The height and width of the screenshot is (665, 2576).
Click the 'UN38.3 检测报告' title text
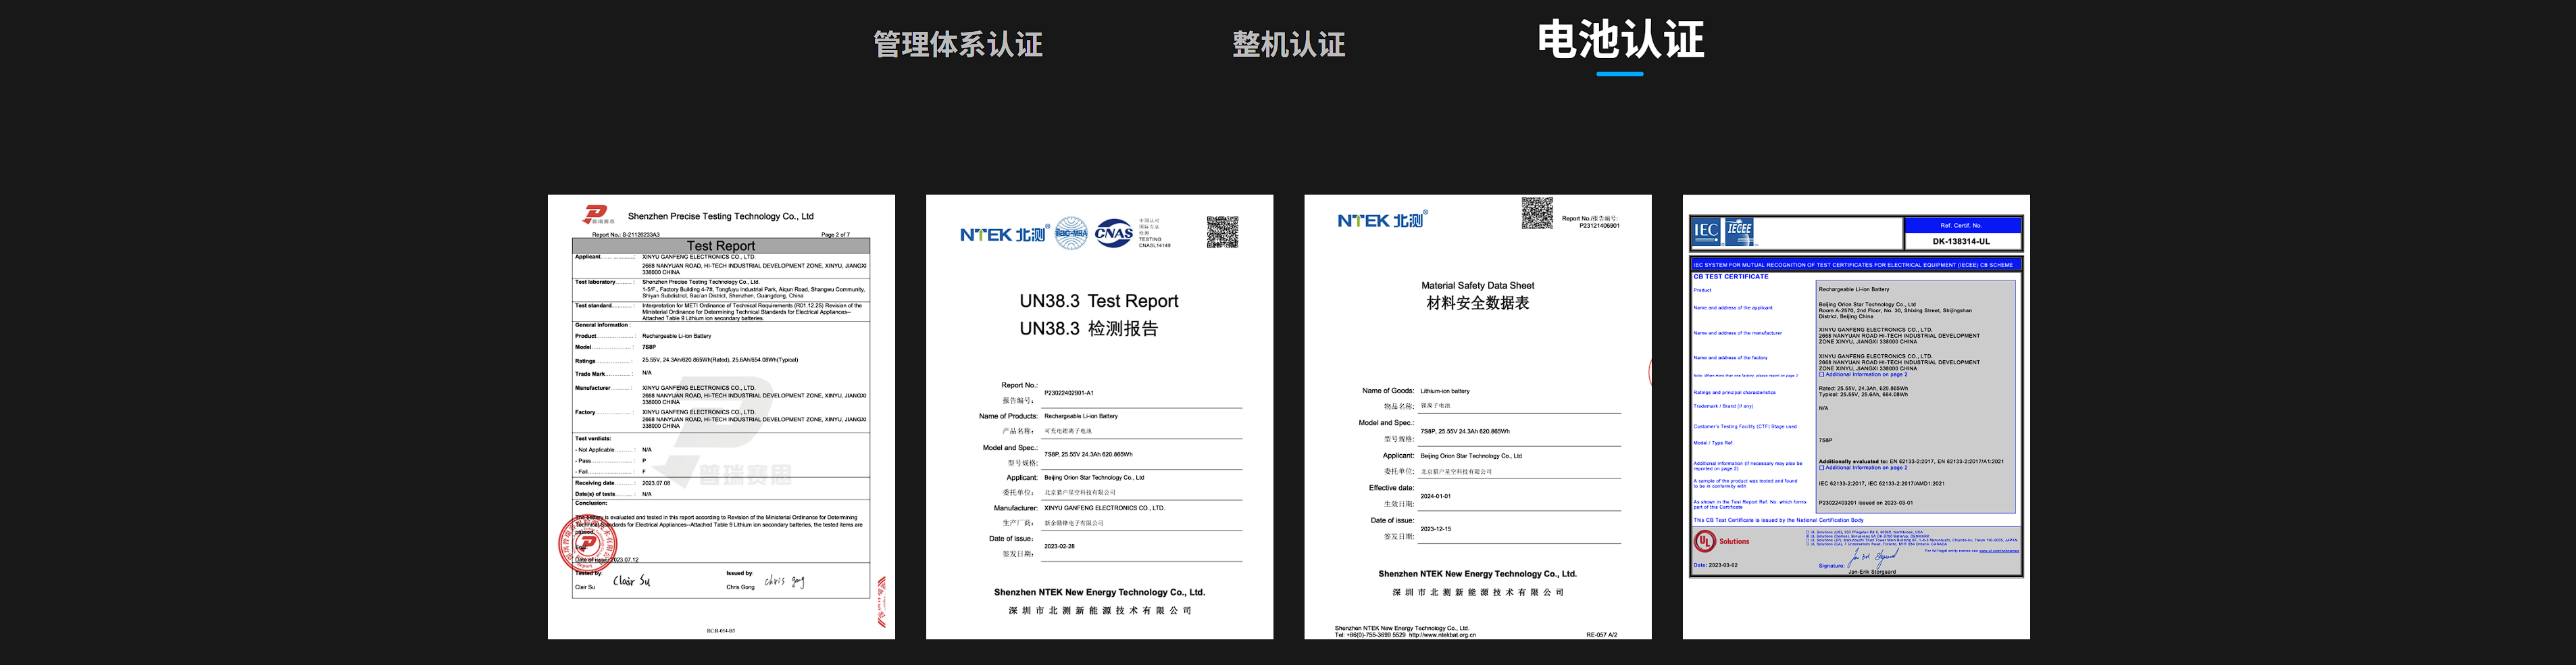[1088, 328]
